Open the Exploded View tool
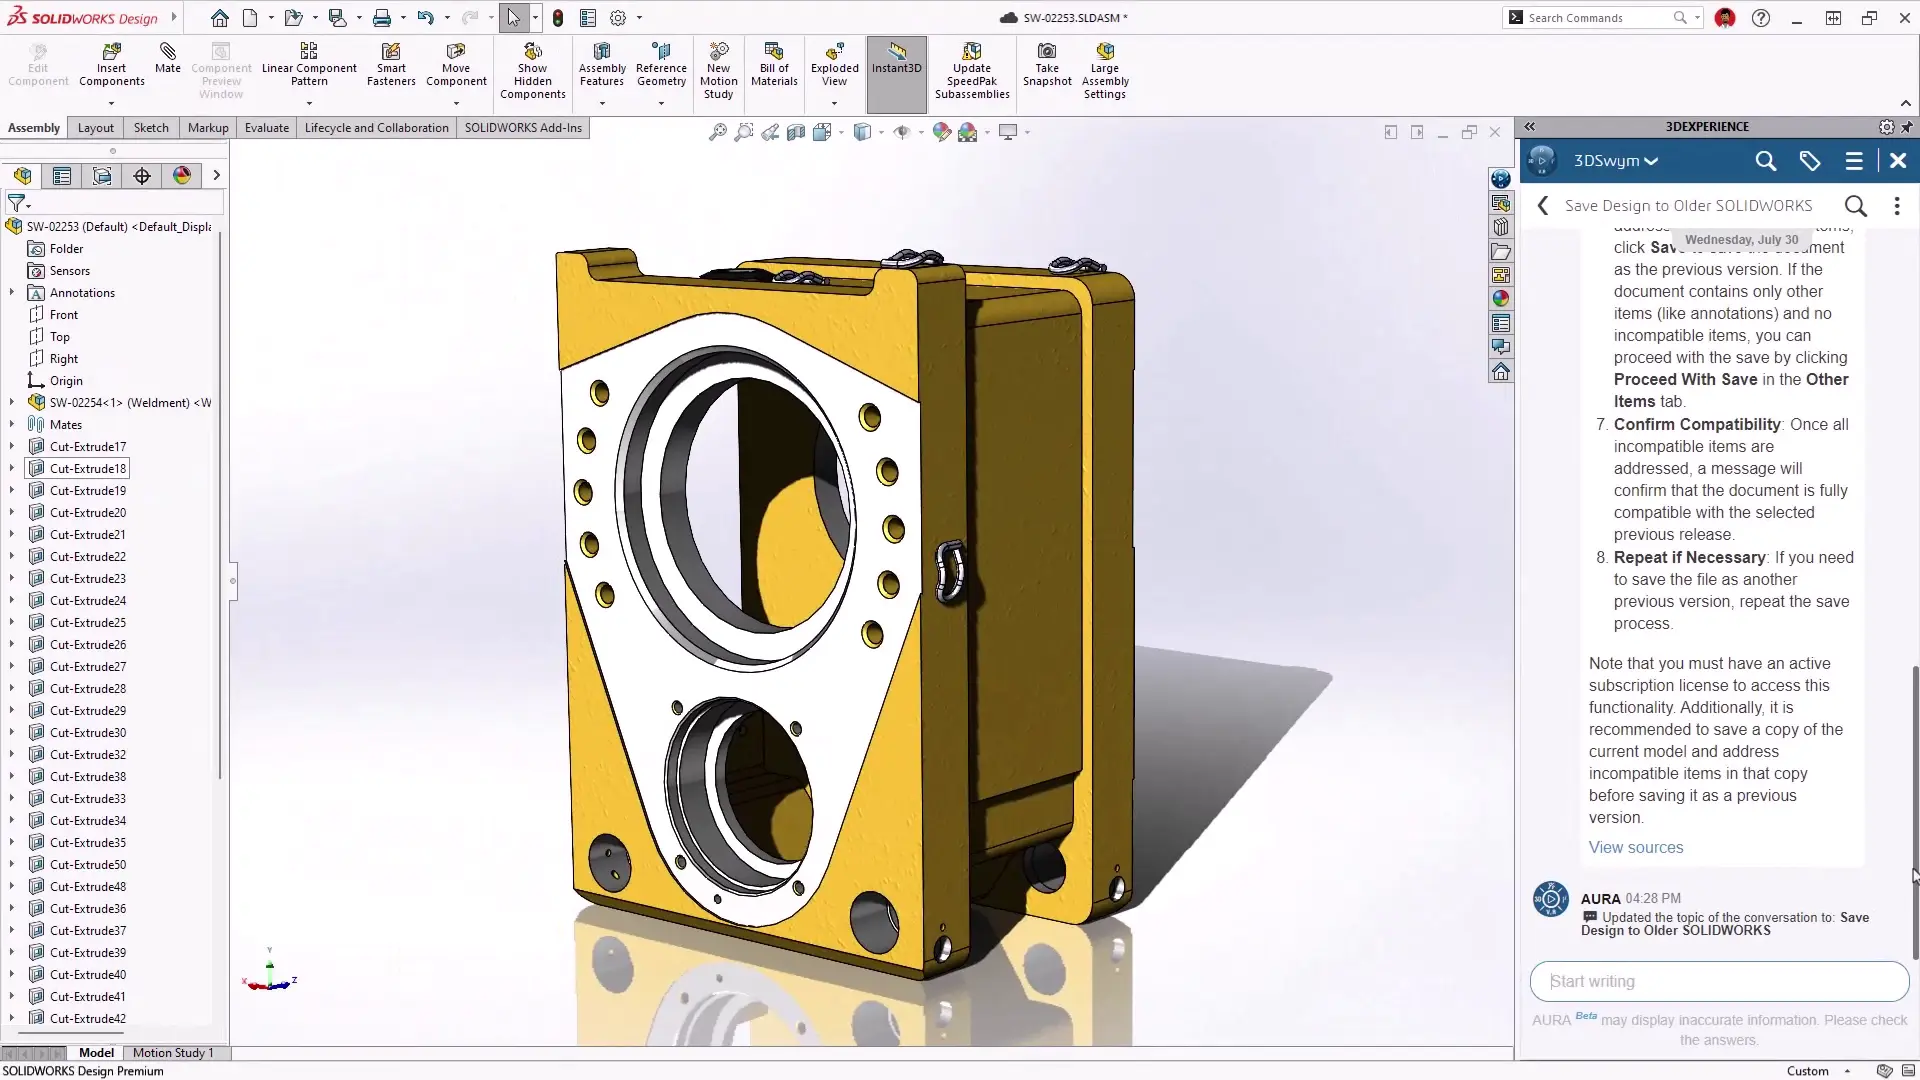The width and height of the screenshot is (1920, 1080). pos(834,65)
